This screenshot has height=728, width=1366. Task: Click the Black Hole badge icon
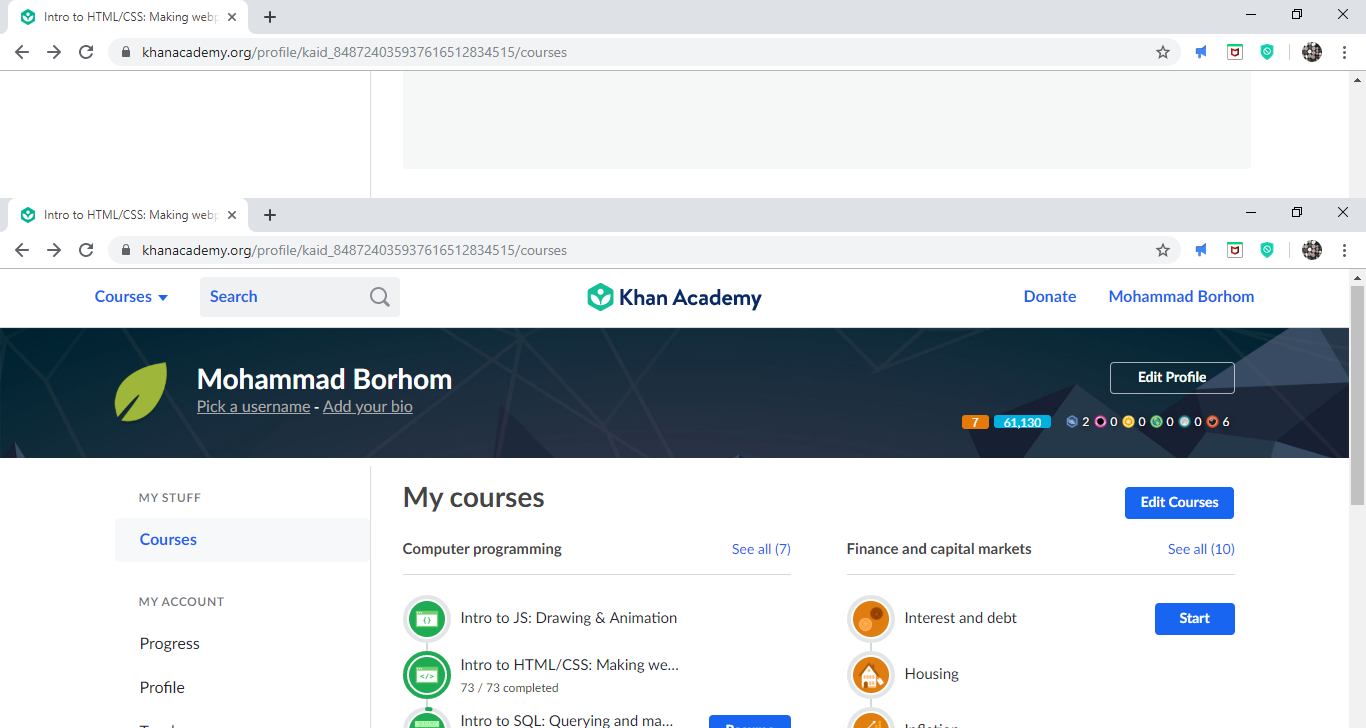(1100, 422)
